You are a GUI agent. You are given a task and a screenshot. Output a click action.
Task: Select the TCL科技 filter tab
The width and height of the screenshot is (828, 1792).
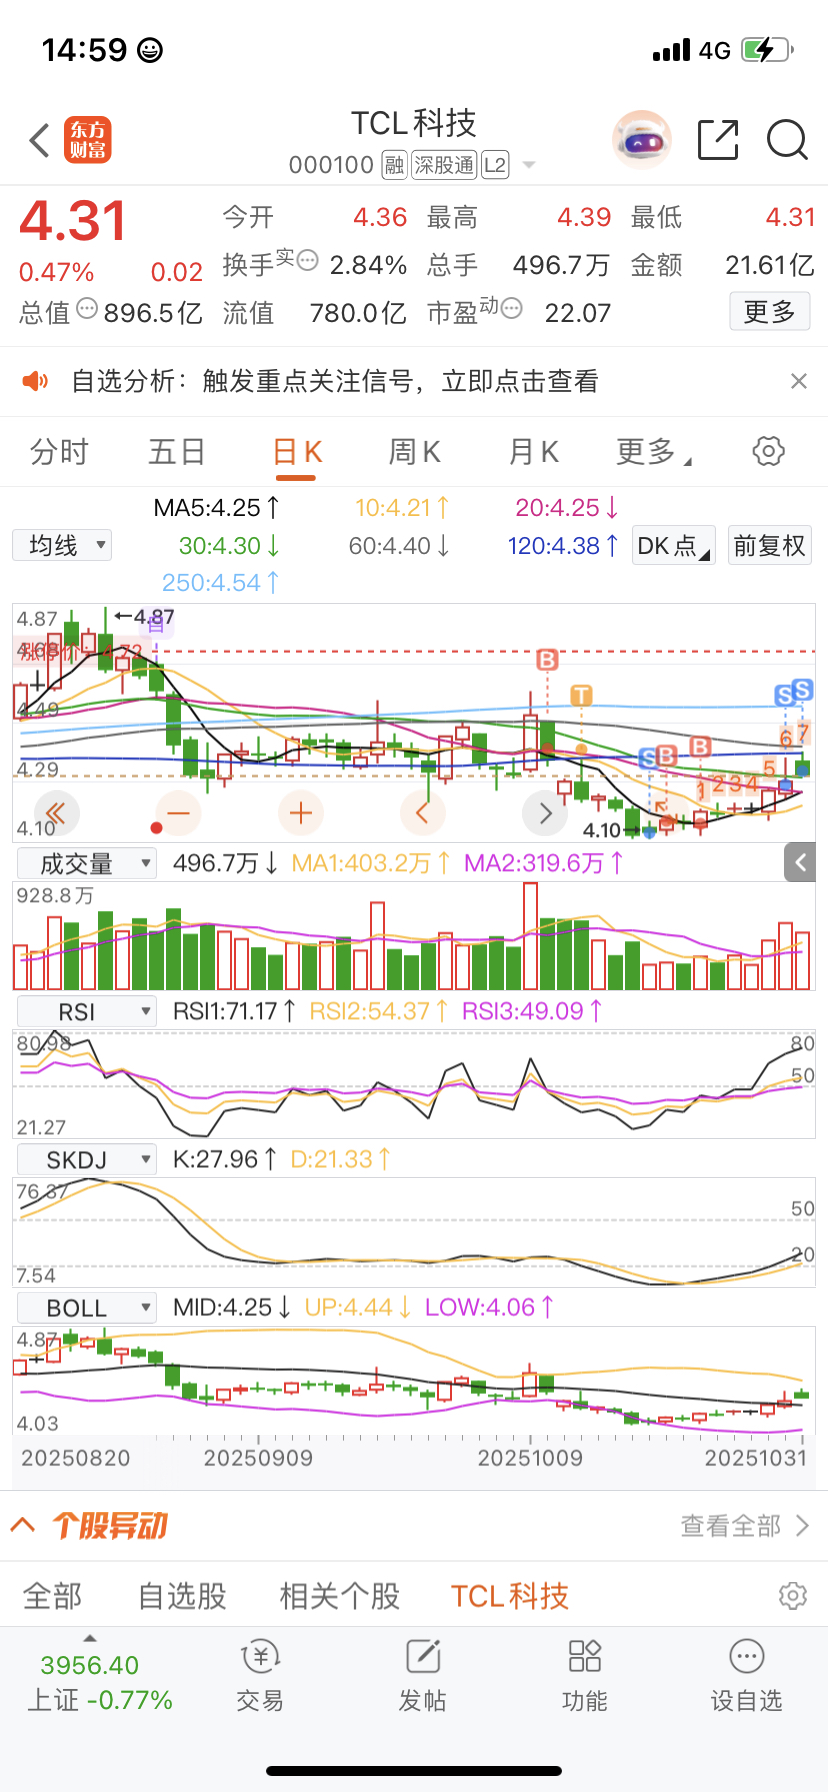pos(510,1596)
